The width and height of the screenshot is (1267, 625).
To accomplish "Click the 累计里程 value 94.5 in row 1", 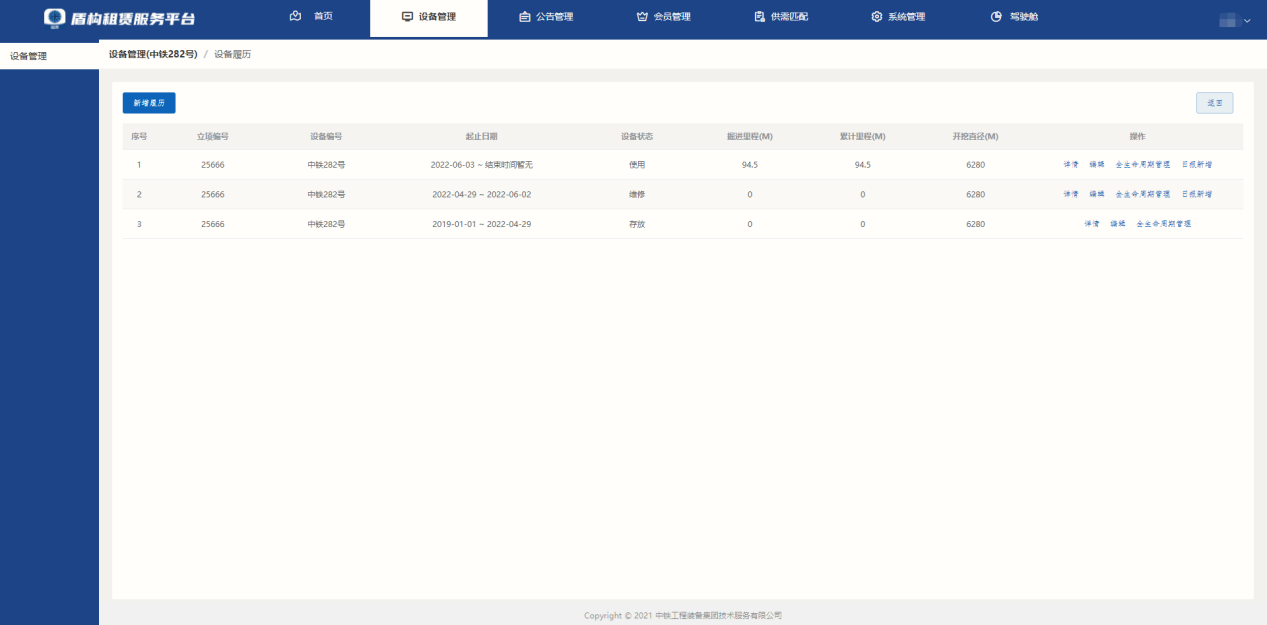I will tap(862, 164).
